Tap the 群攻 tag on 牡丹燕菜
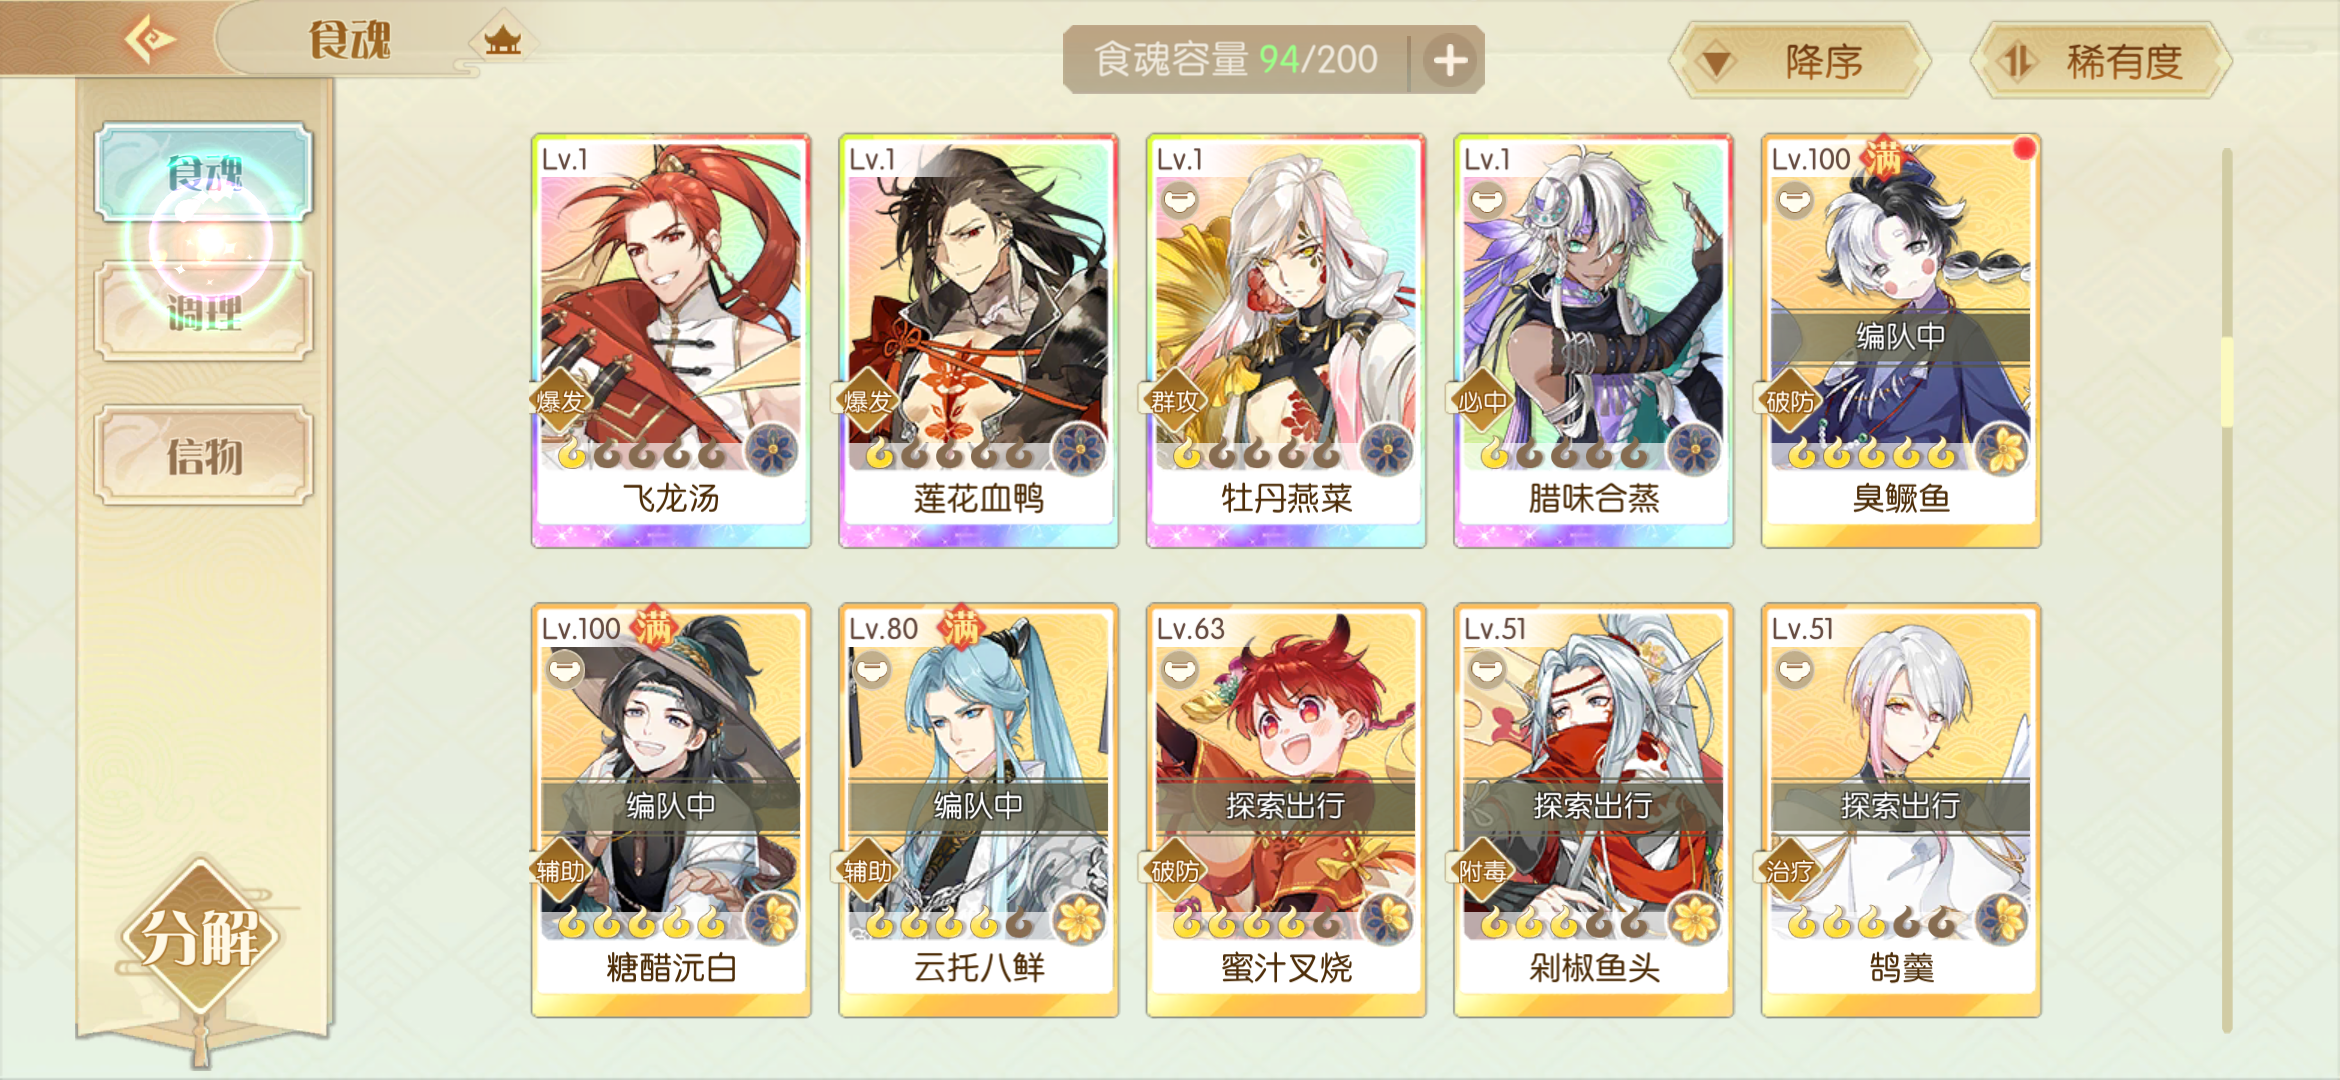This screenshot has height=1080, width=2340. coord(1175,401)
